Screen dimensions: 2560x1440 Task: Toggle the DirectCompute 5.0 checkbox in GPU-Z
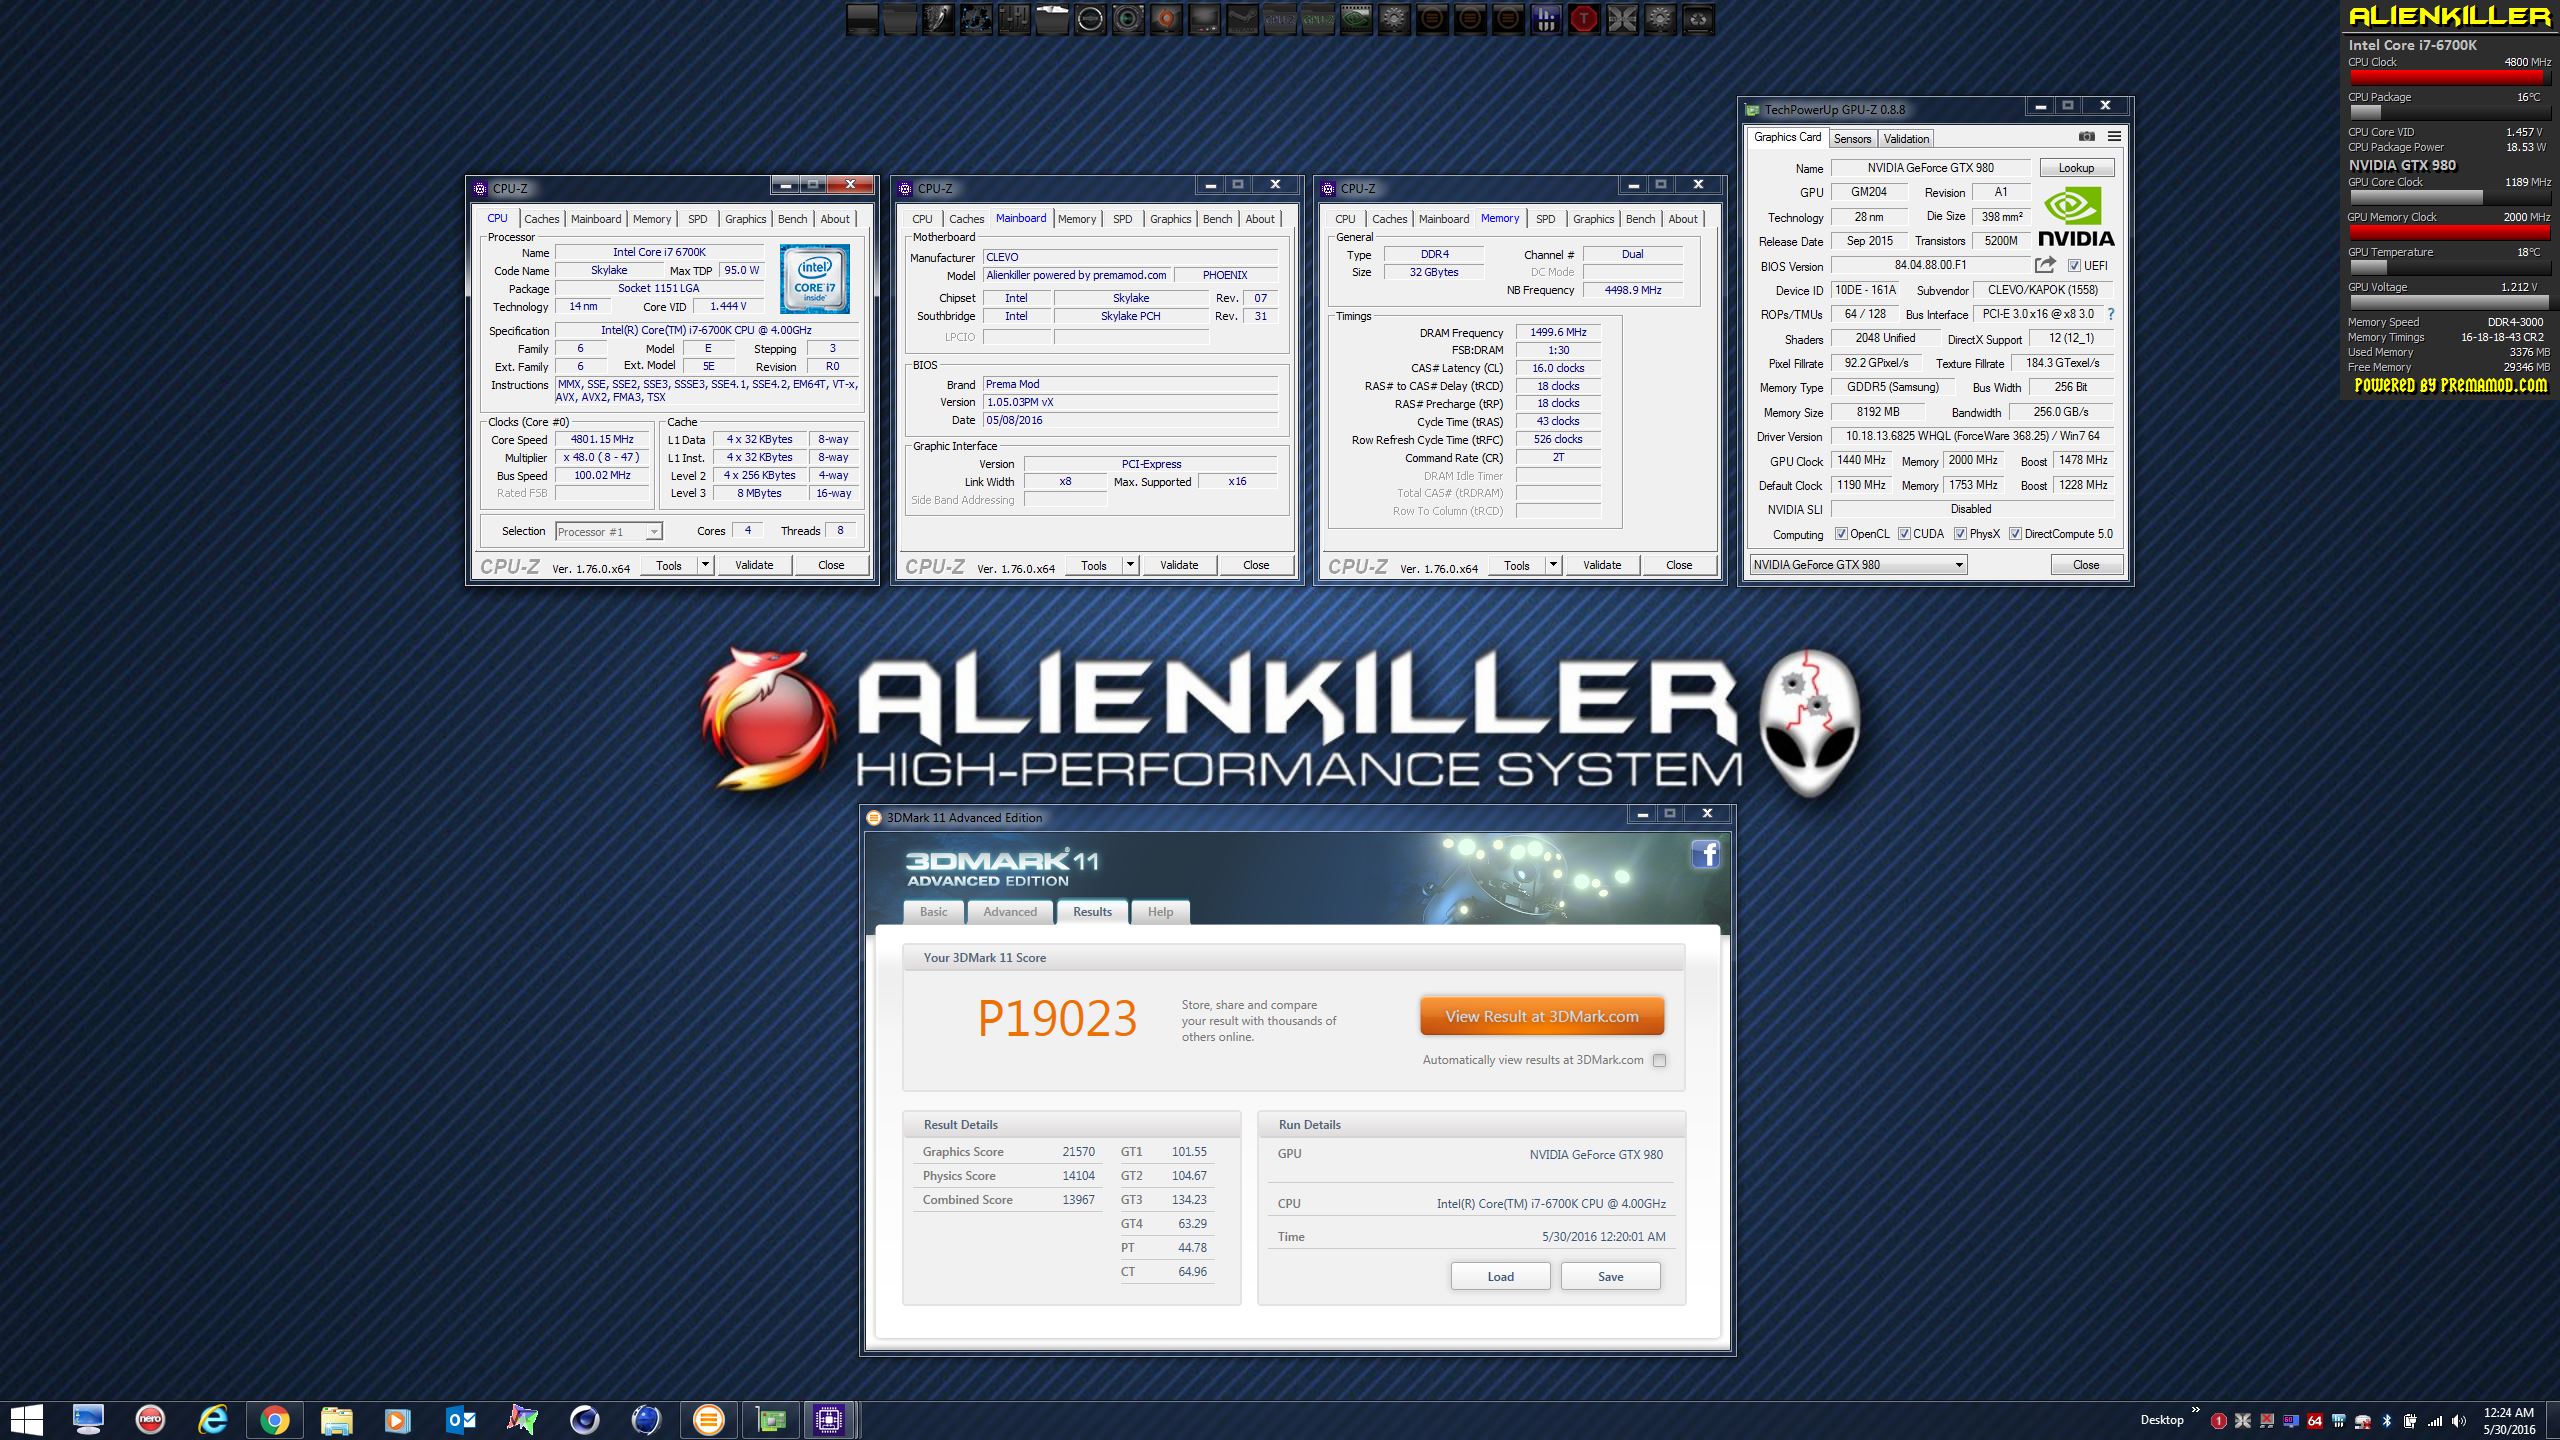[x=2016, y=534]
